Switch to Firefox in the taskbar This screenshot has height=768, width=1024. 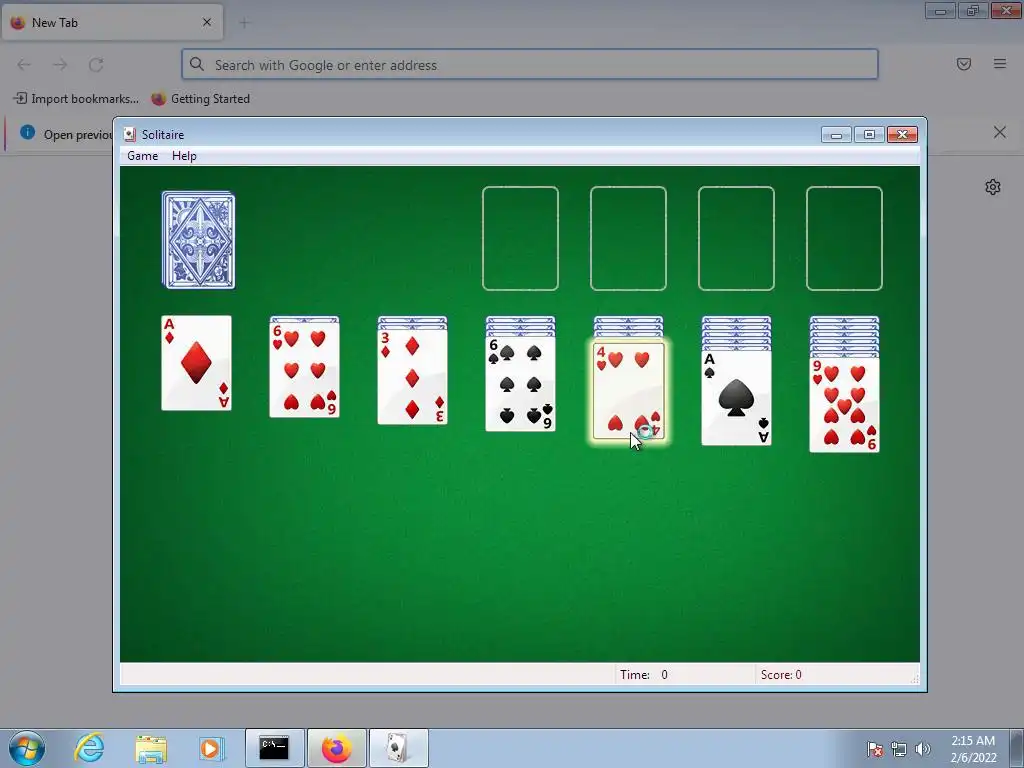pyautogui.click(x=337, y=748)
